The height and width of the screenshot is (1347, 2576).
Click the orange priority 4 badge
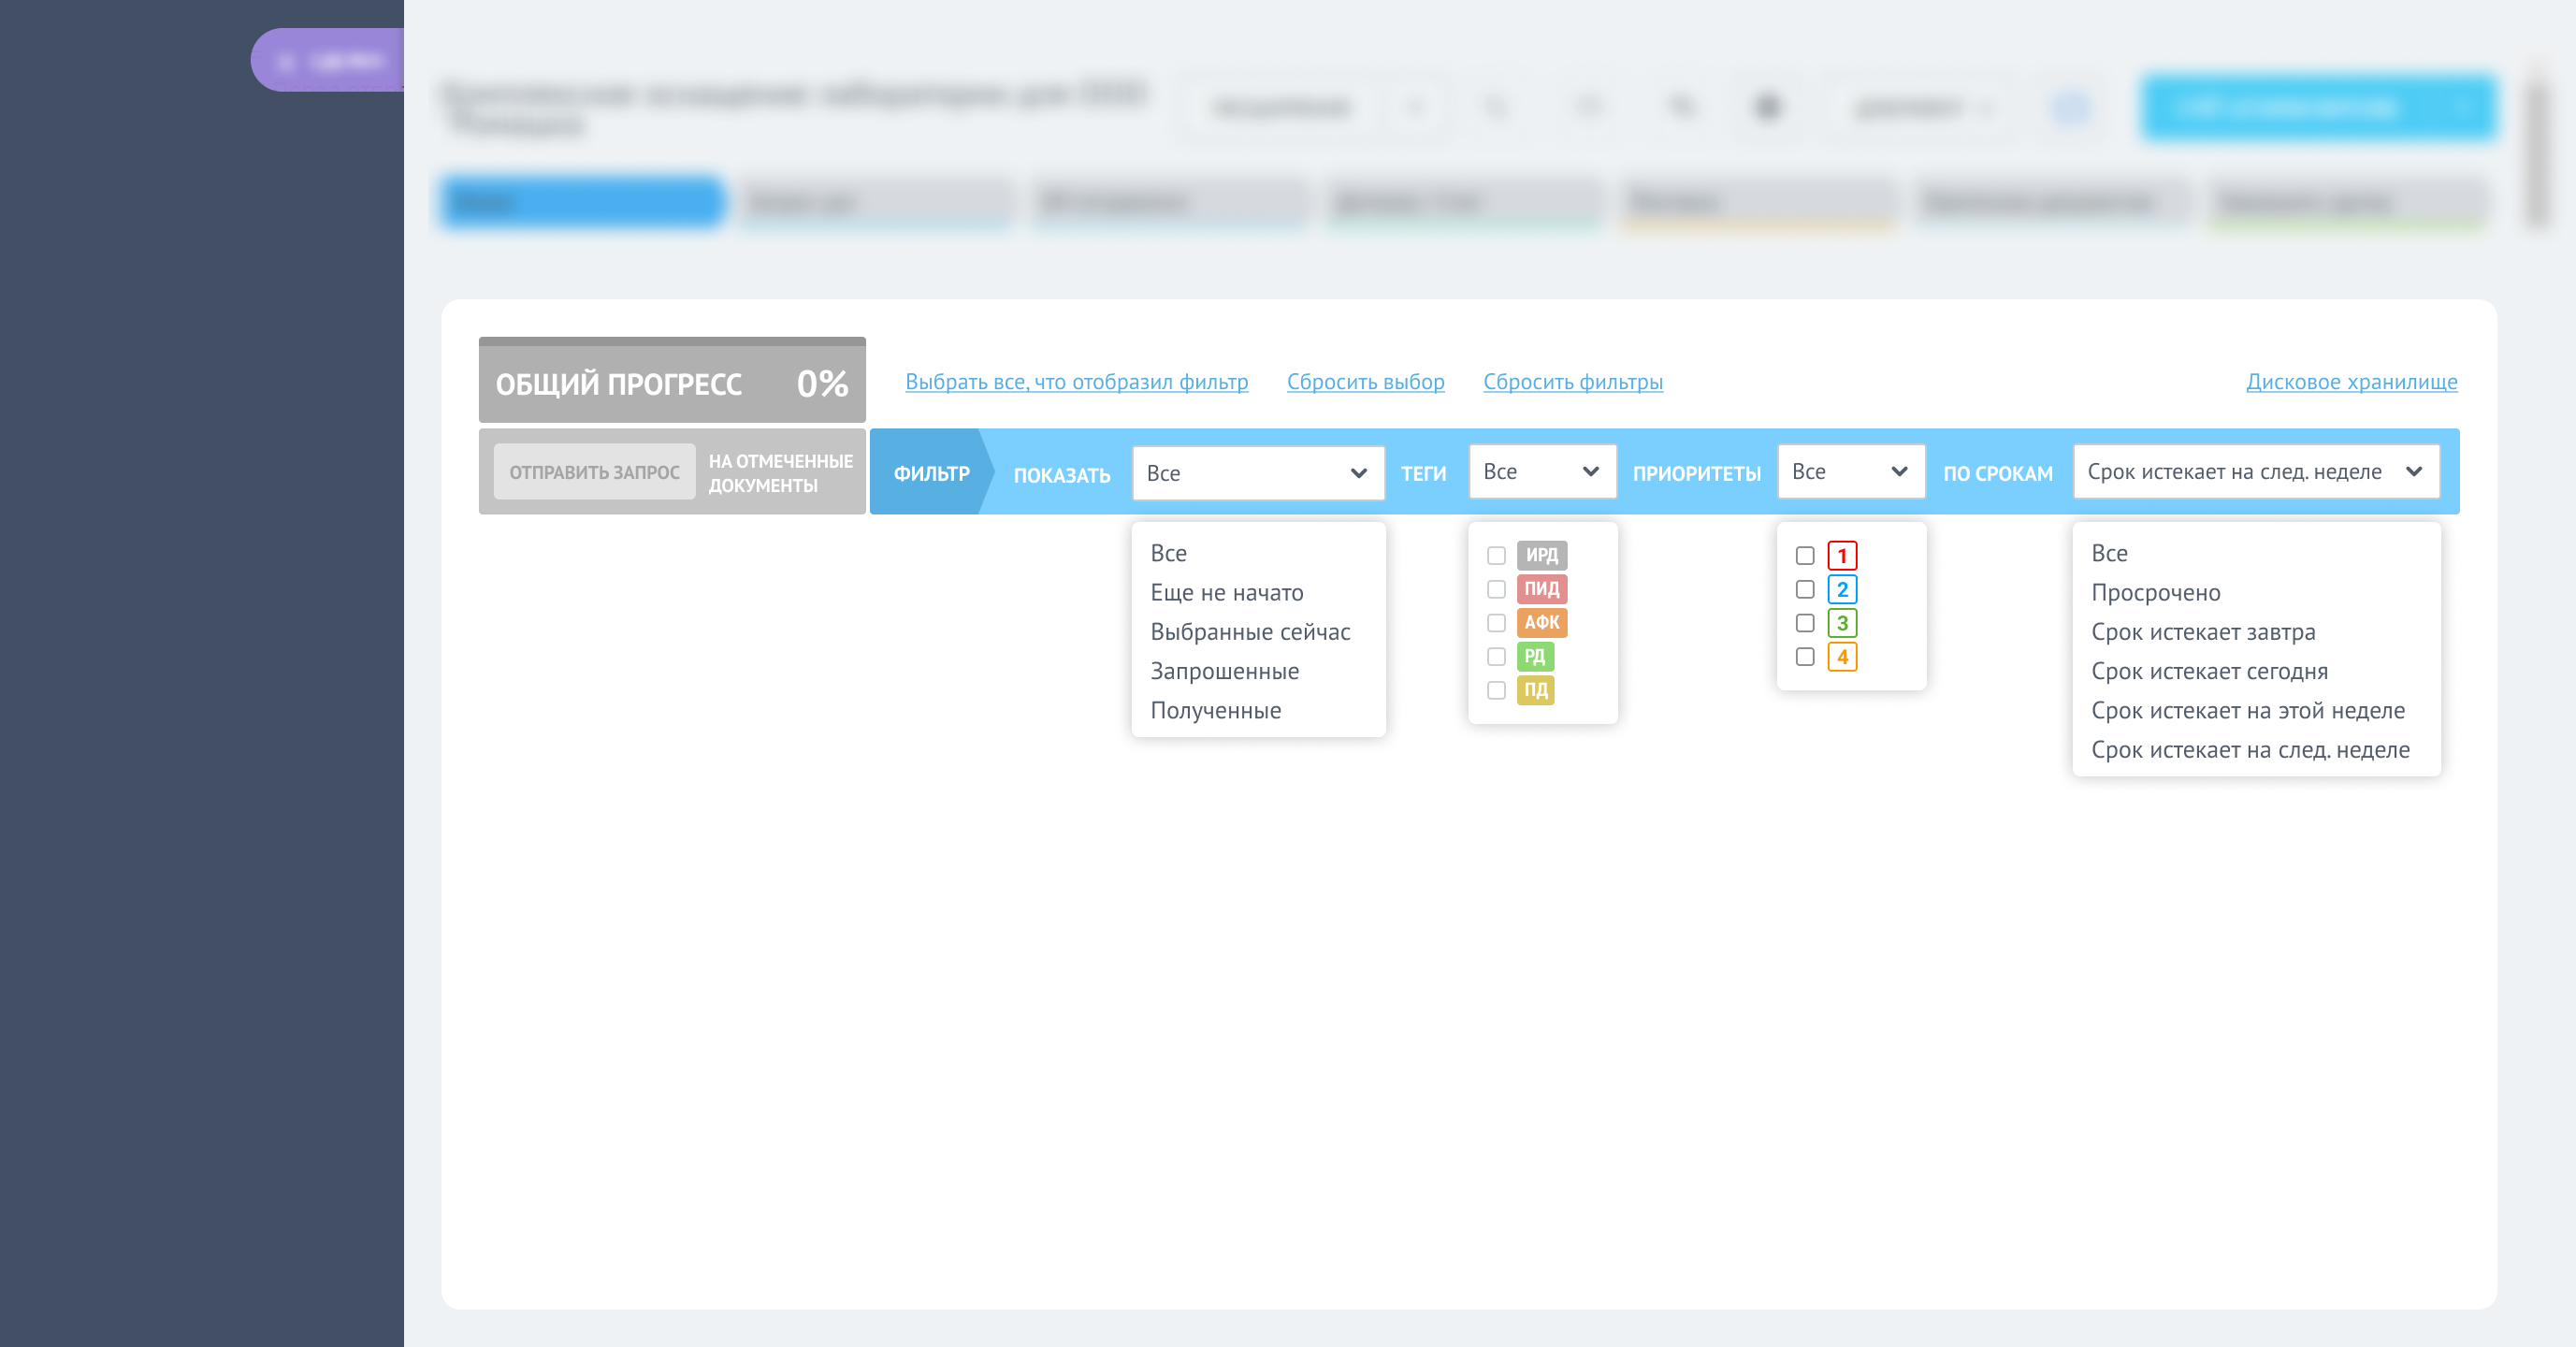(x=1841, y=657)
